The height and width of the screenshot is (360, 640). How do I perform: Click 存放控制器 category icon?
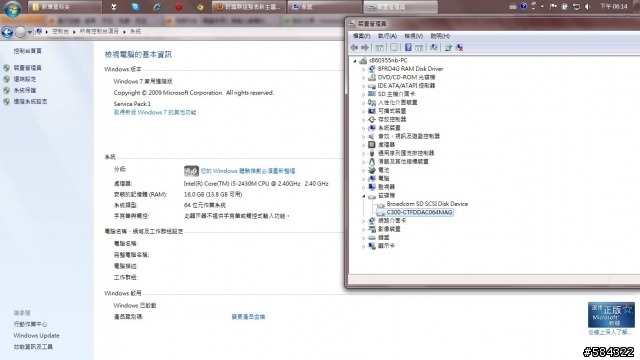click(371, 120)
